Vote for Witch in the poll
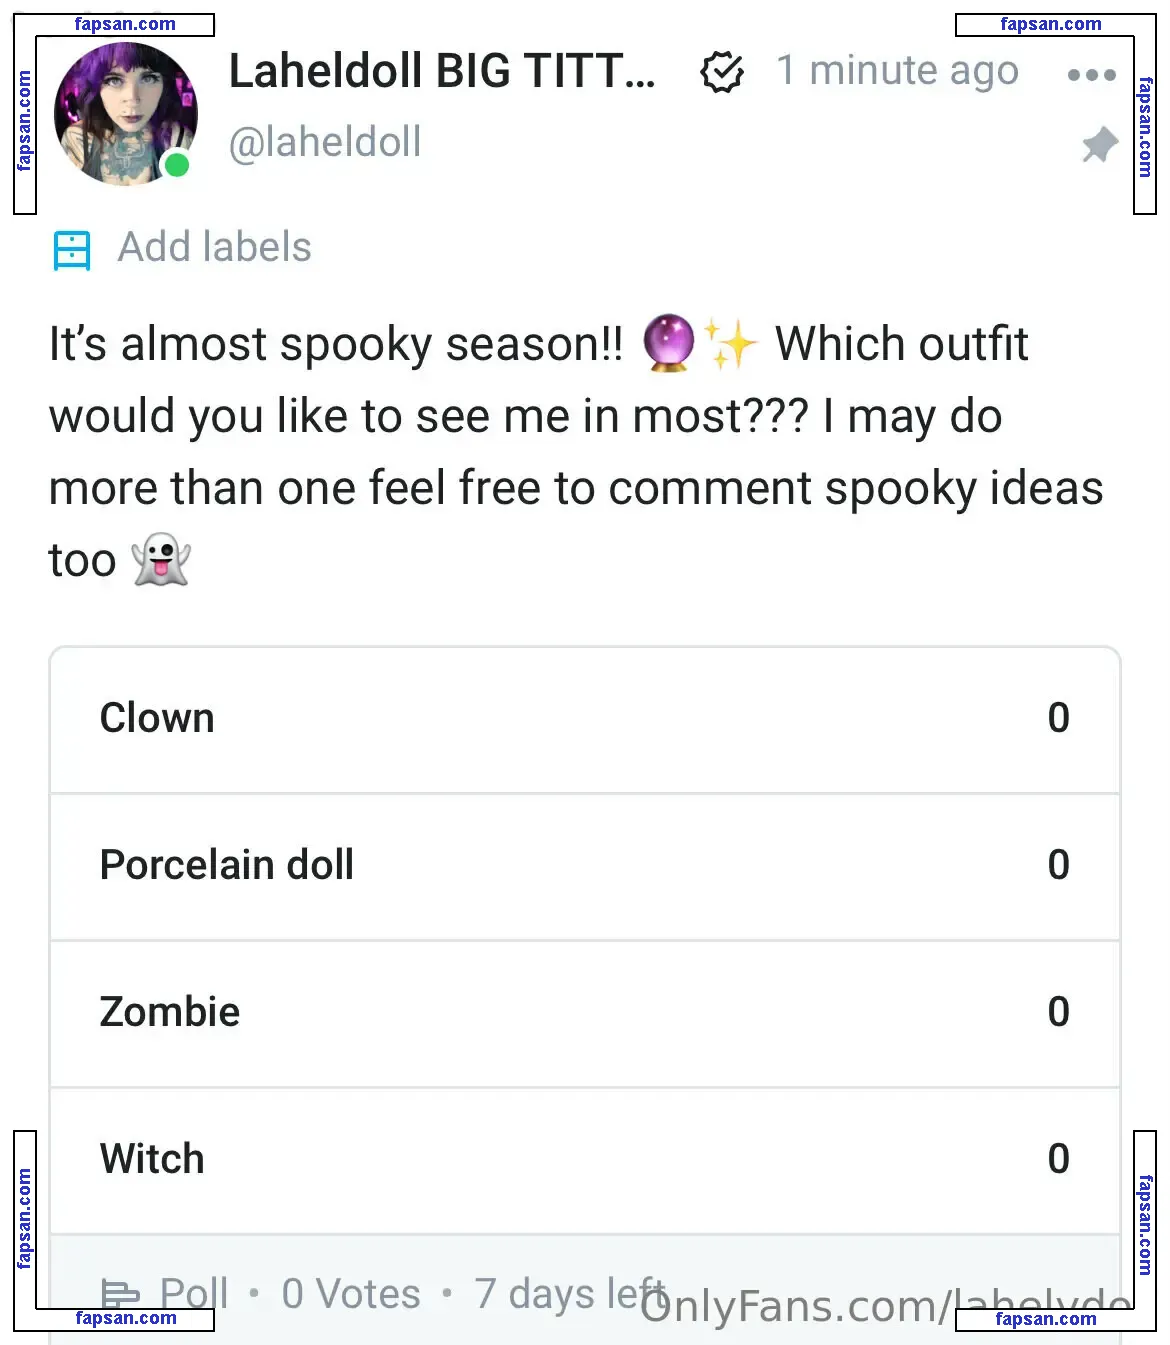 point(585,1160)
